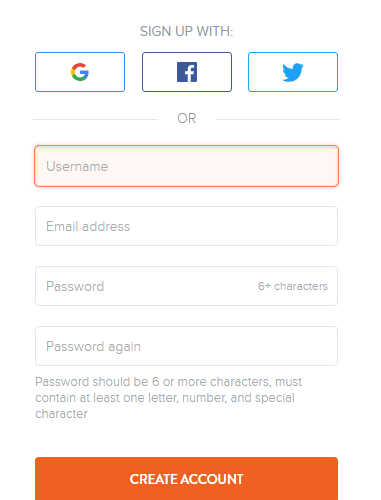The width and height of the screenshot is (381, 500).
Task: Choose the Facebook sign-up button
Action: [187, 72]
